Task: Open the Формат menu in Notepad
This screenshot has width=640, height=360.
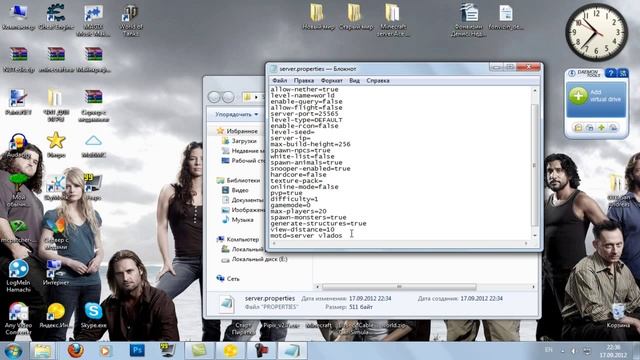Action: pos(331,80)
